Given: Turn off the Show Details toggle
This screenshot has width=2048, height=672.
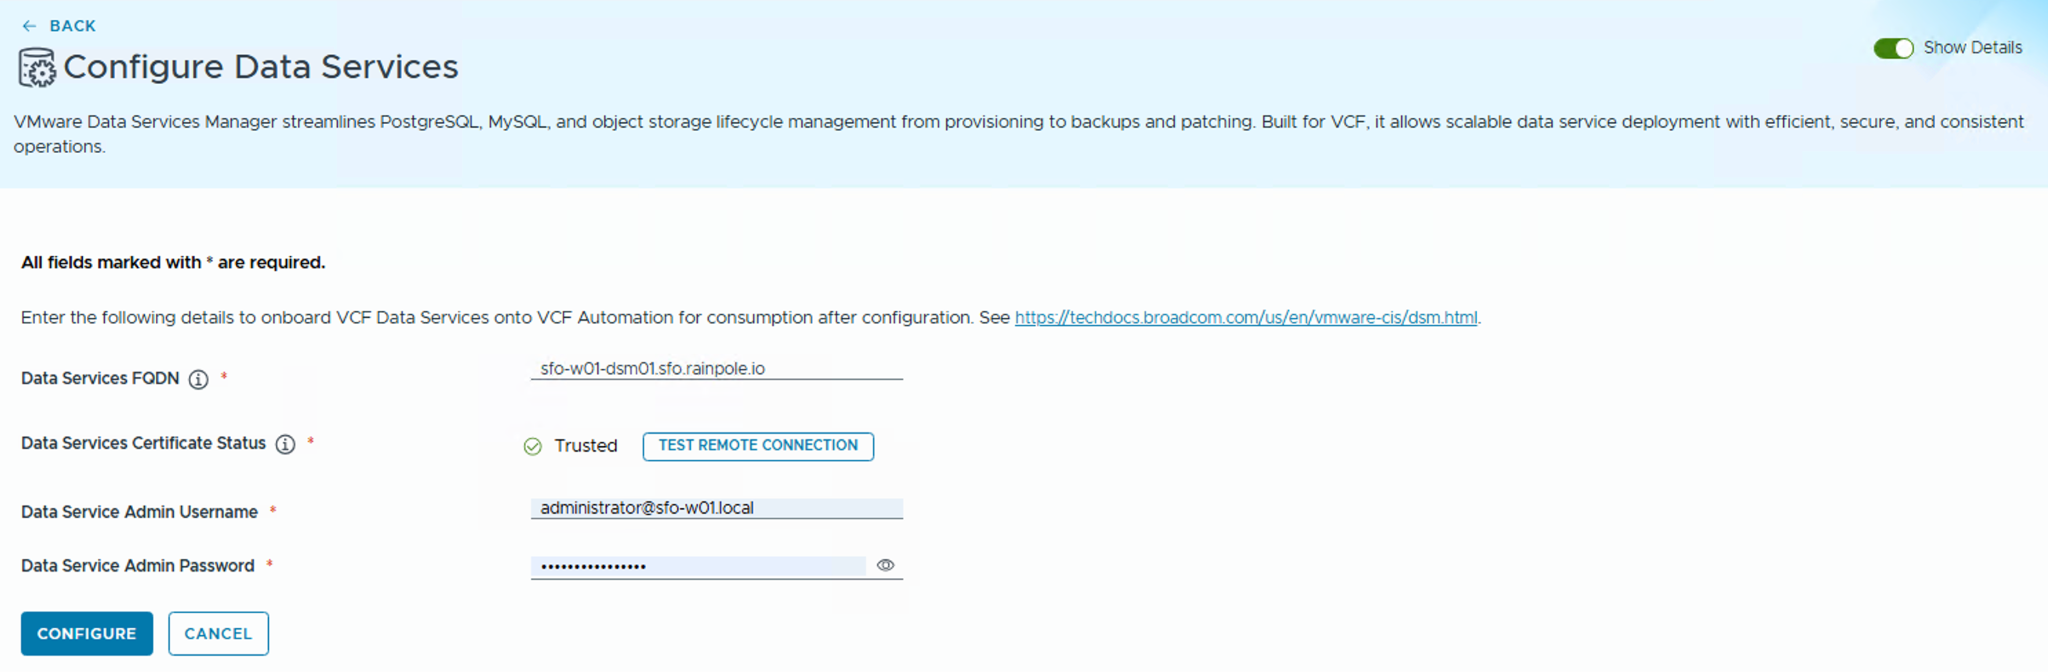Looking at the screenshot, I should tap(1892, 48).
